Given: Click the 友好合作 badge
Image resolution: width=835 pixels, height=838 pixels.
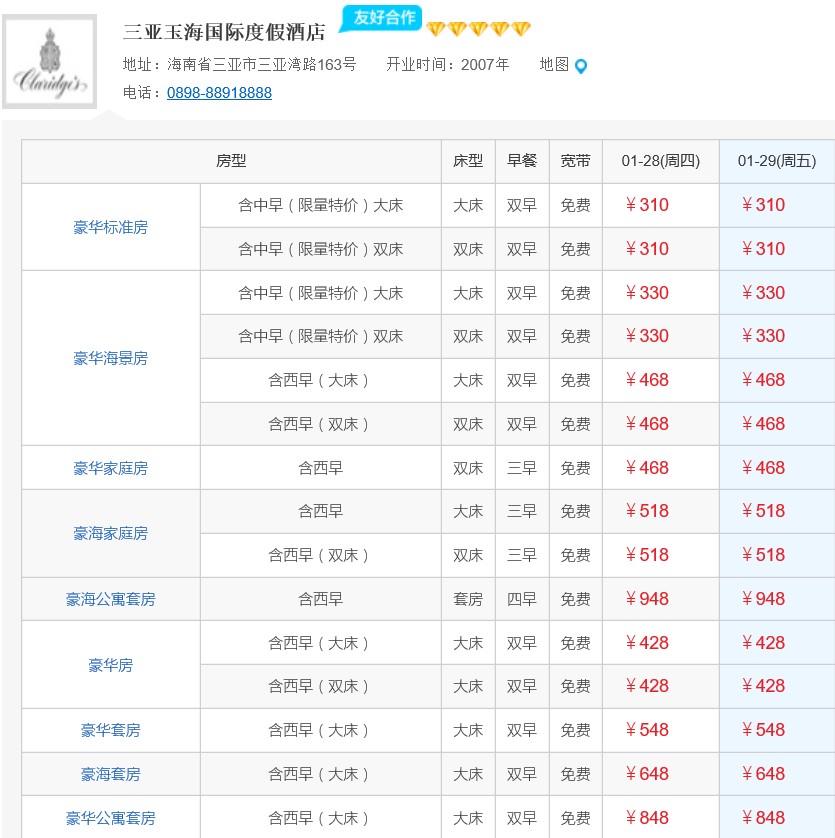Looking at the screenshot, I should (x=382, y=18).
